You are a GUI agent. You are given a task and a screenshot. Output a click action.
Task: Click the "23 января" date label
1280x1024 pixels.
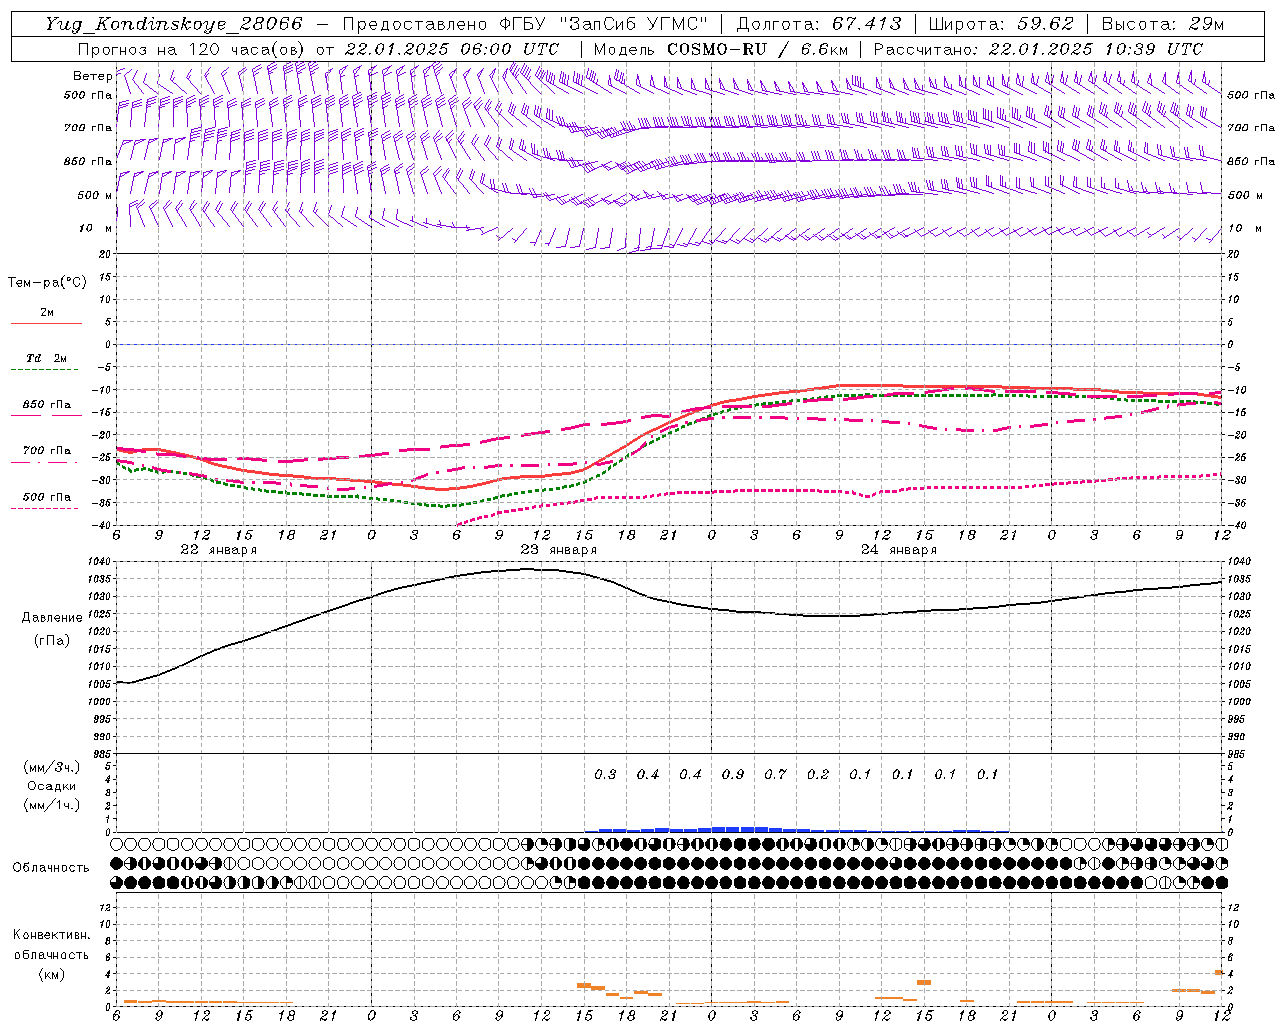point(558,550)
